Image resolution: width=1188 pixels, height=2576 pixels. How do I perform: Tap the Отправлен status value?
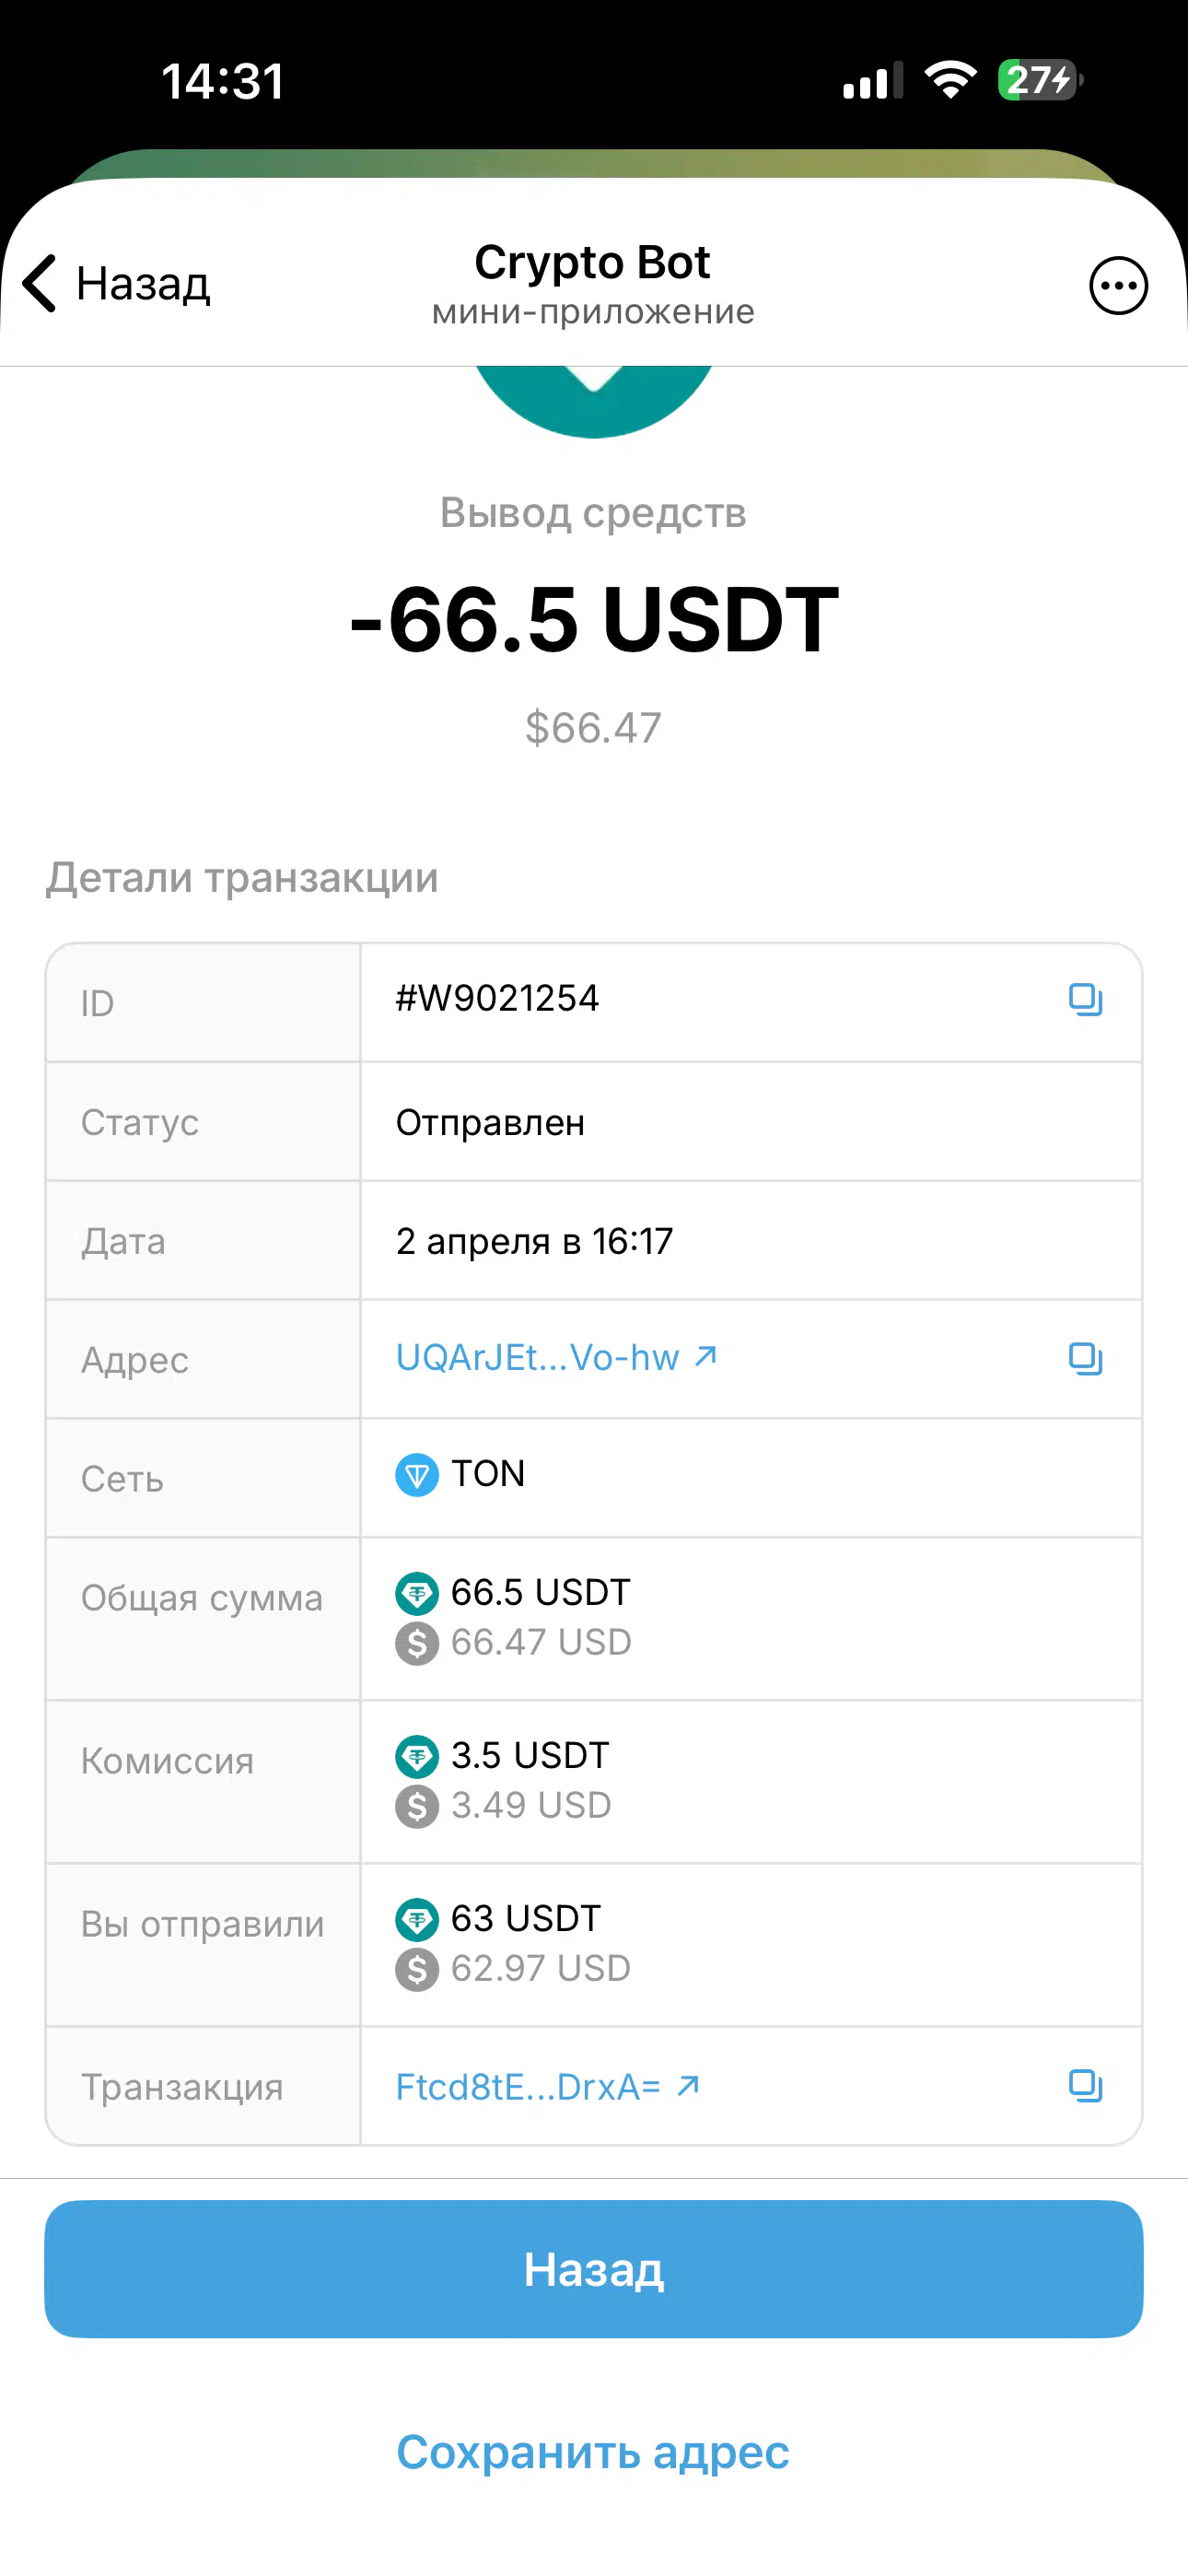click(490, 1122)
